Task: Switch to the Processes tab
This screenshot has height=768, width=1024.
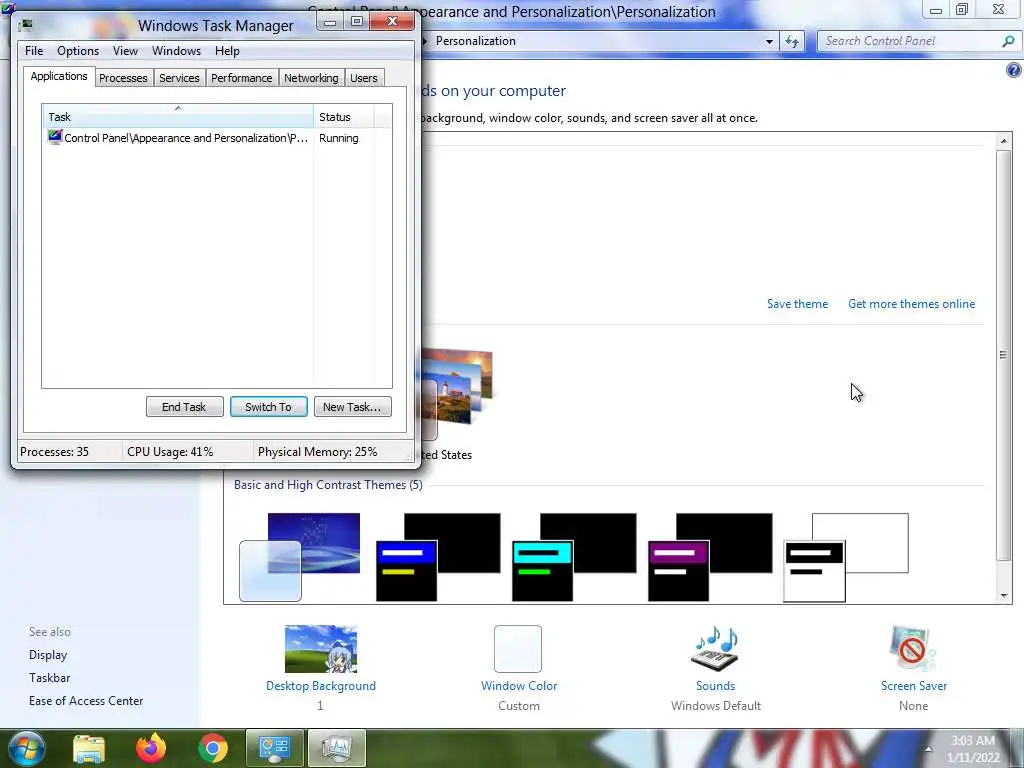Action: coord(123,78)
